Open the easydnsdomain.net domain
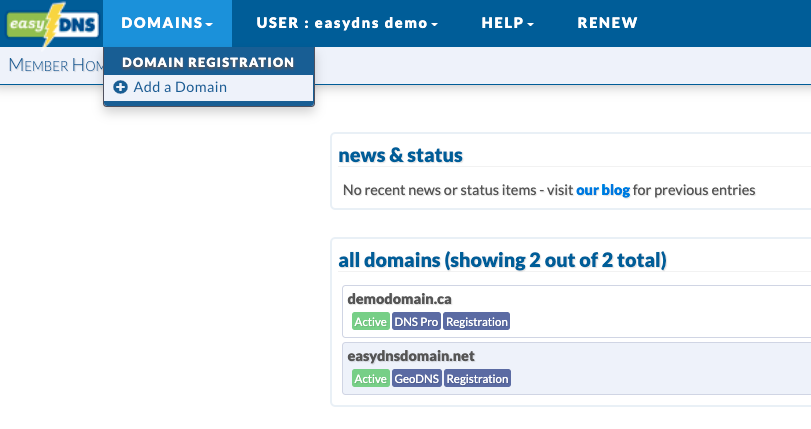Viewport: 811px width, 429px height. point(411,356)
